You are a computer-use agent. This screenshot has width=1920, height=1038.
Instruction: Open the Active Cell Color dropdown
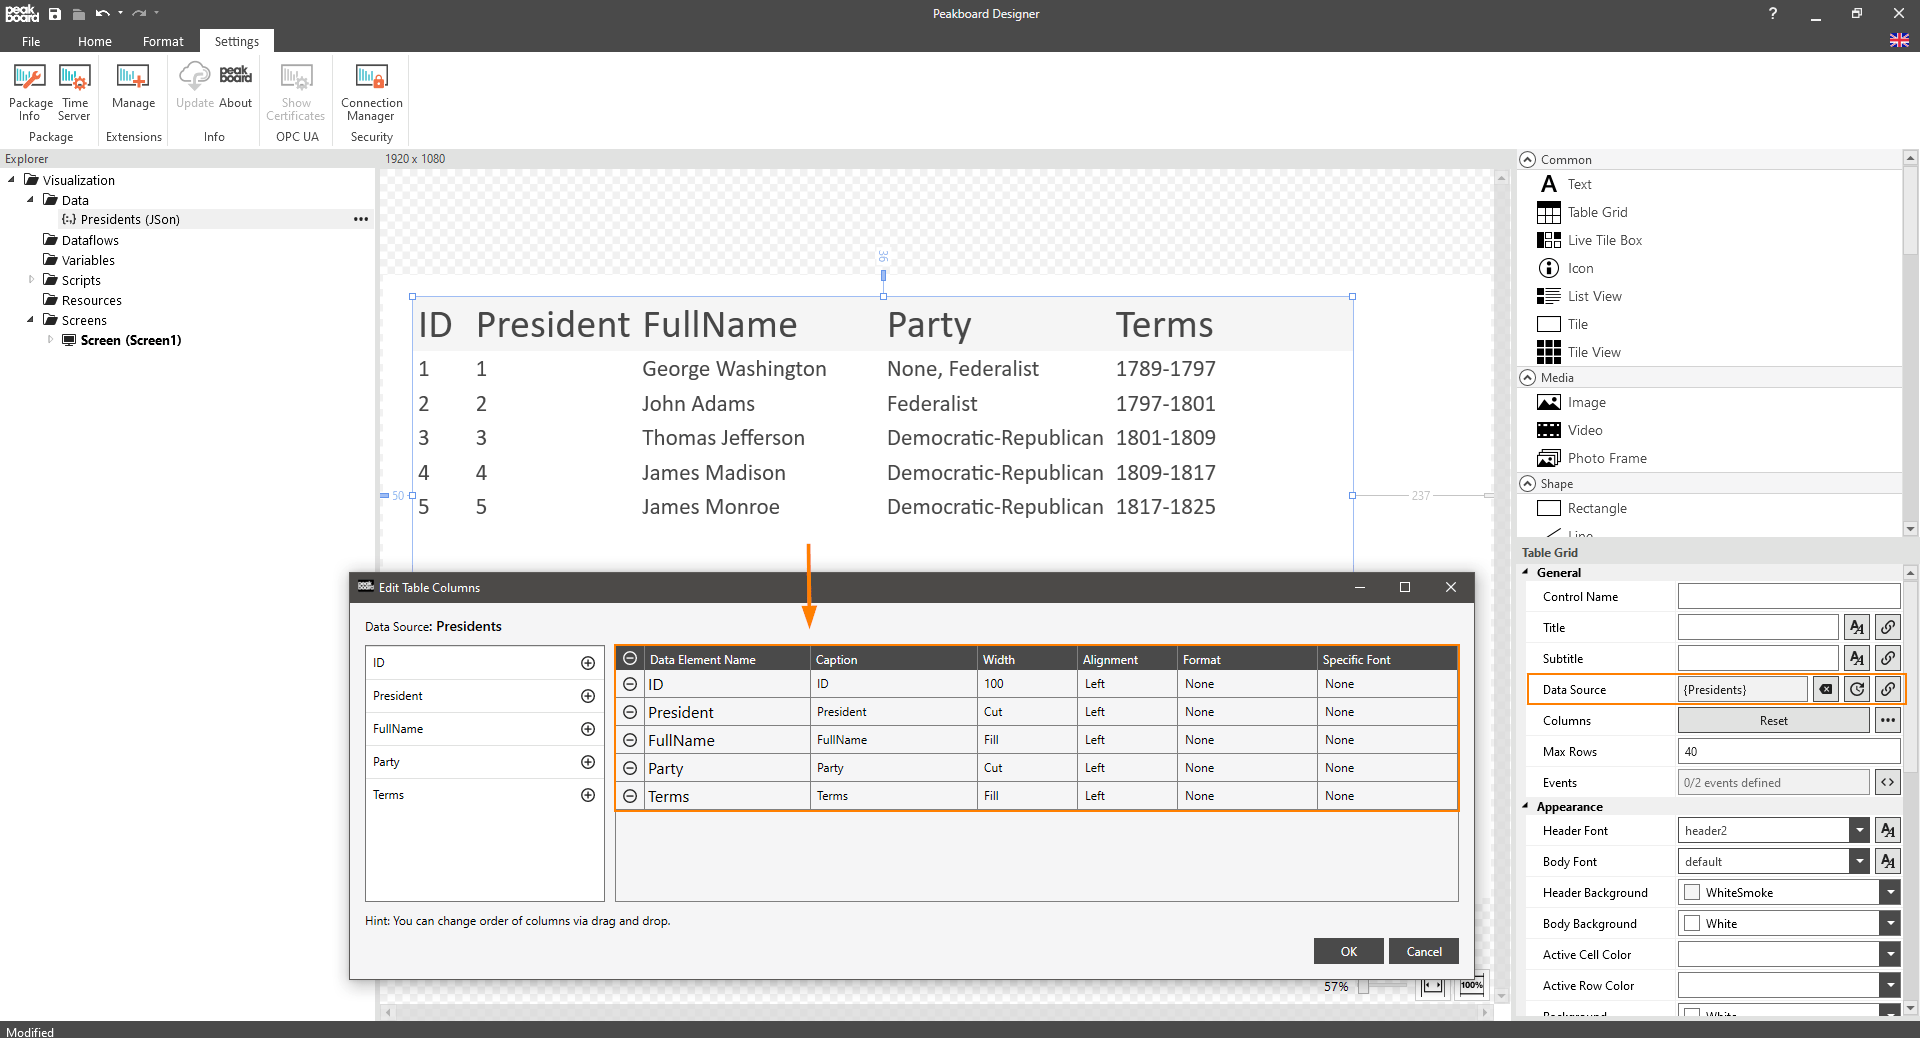tap(1890, 954)
